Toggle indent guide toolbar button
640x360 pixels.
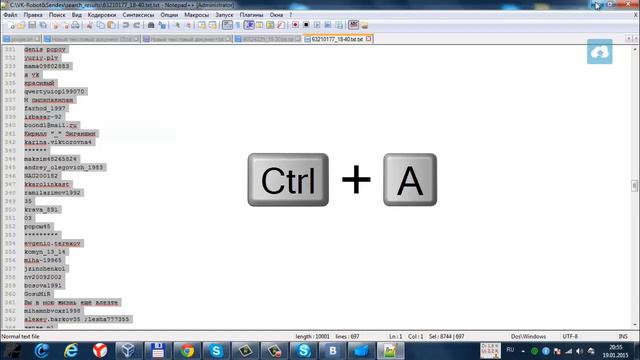click(x=249, y=25)
